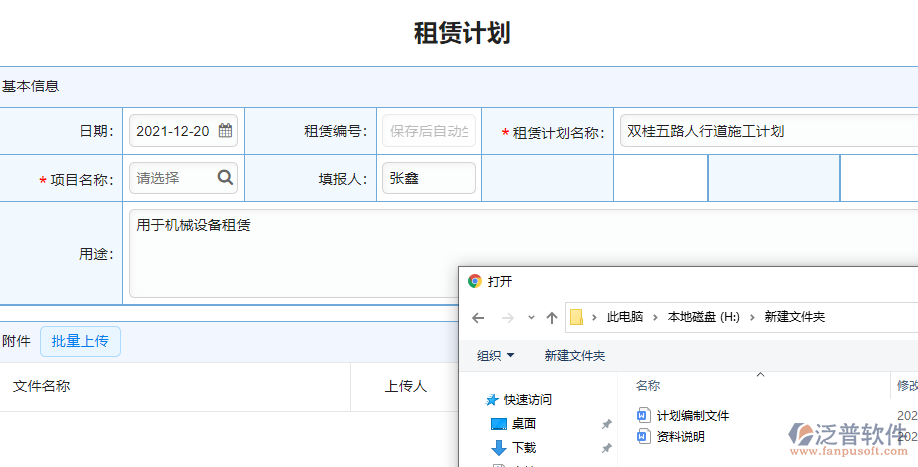Expand the recent locations dropdown arrow
The width and height of the screenshot is (918, 467).
(531, 318)
